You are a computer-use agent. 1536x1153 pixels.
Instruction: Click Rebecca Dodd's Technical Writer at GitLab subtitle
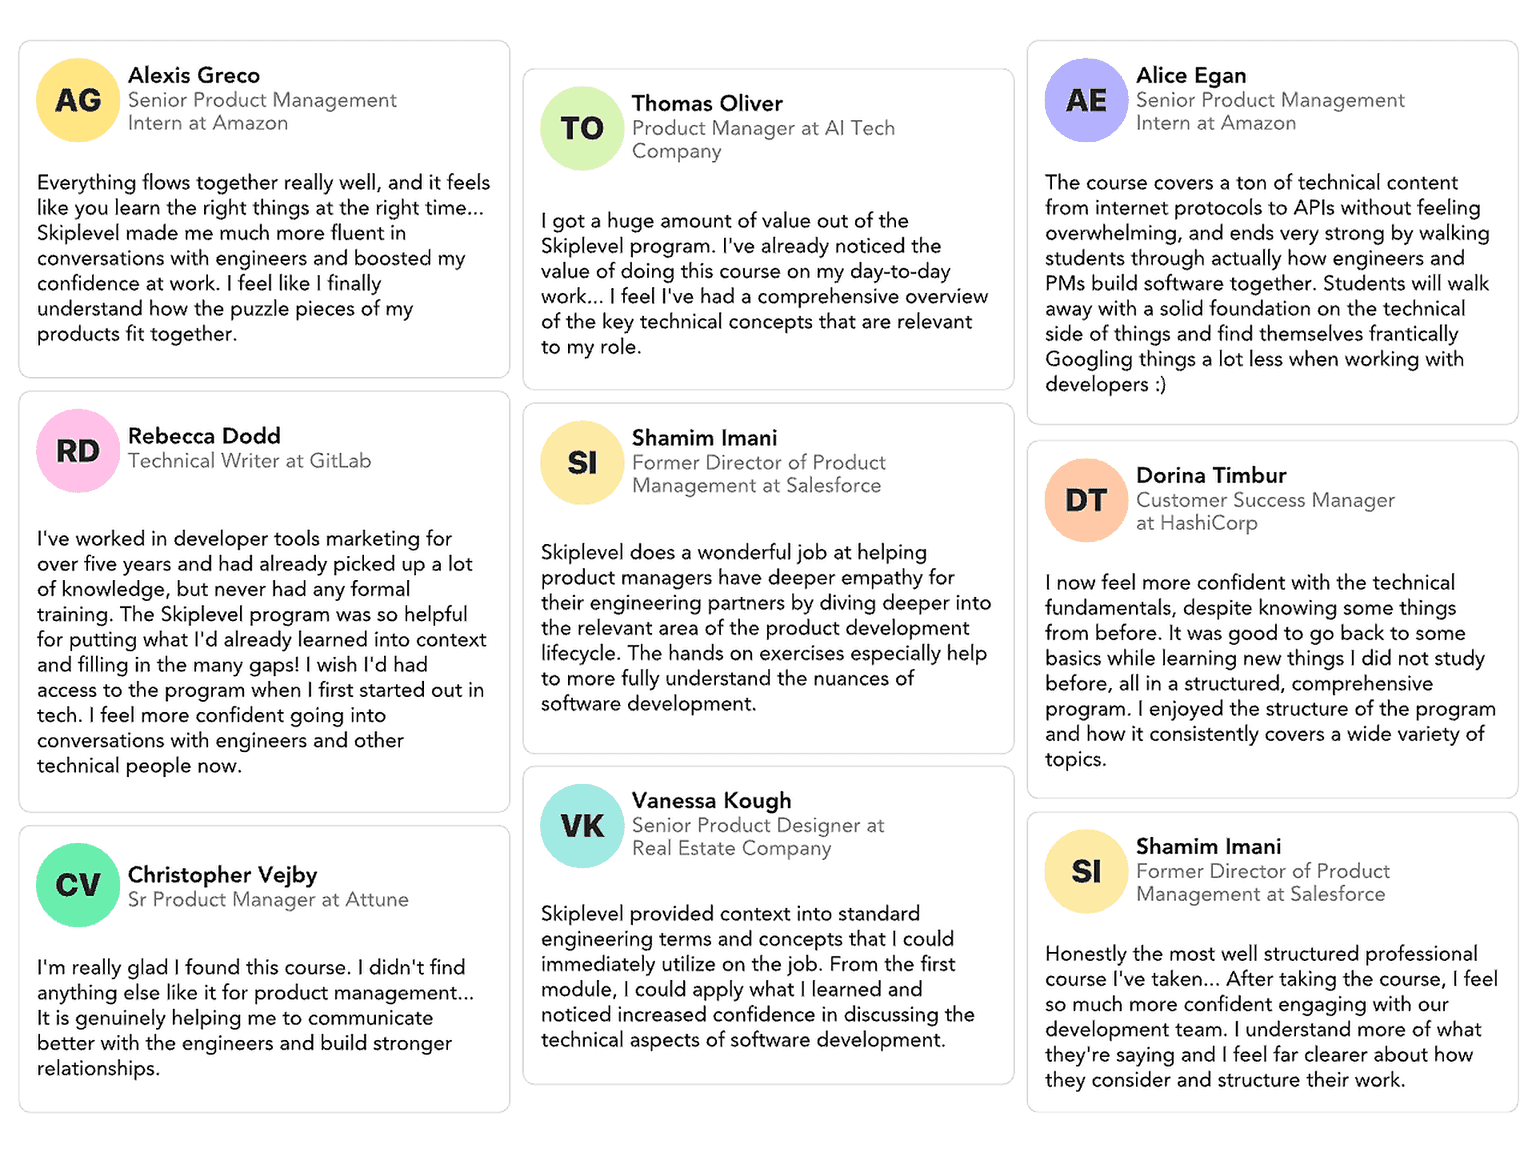(249, 461)
